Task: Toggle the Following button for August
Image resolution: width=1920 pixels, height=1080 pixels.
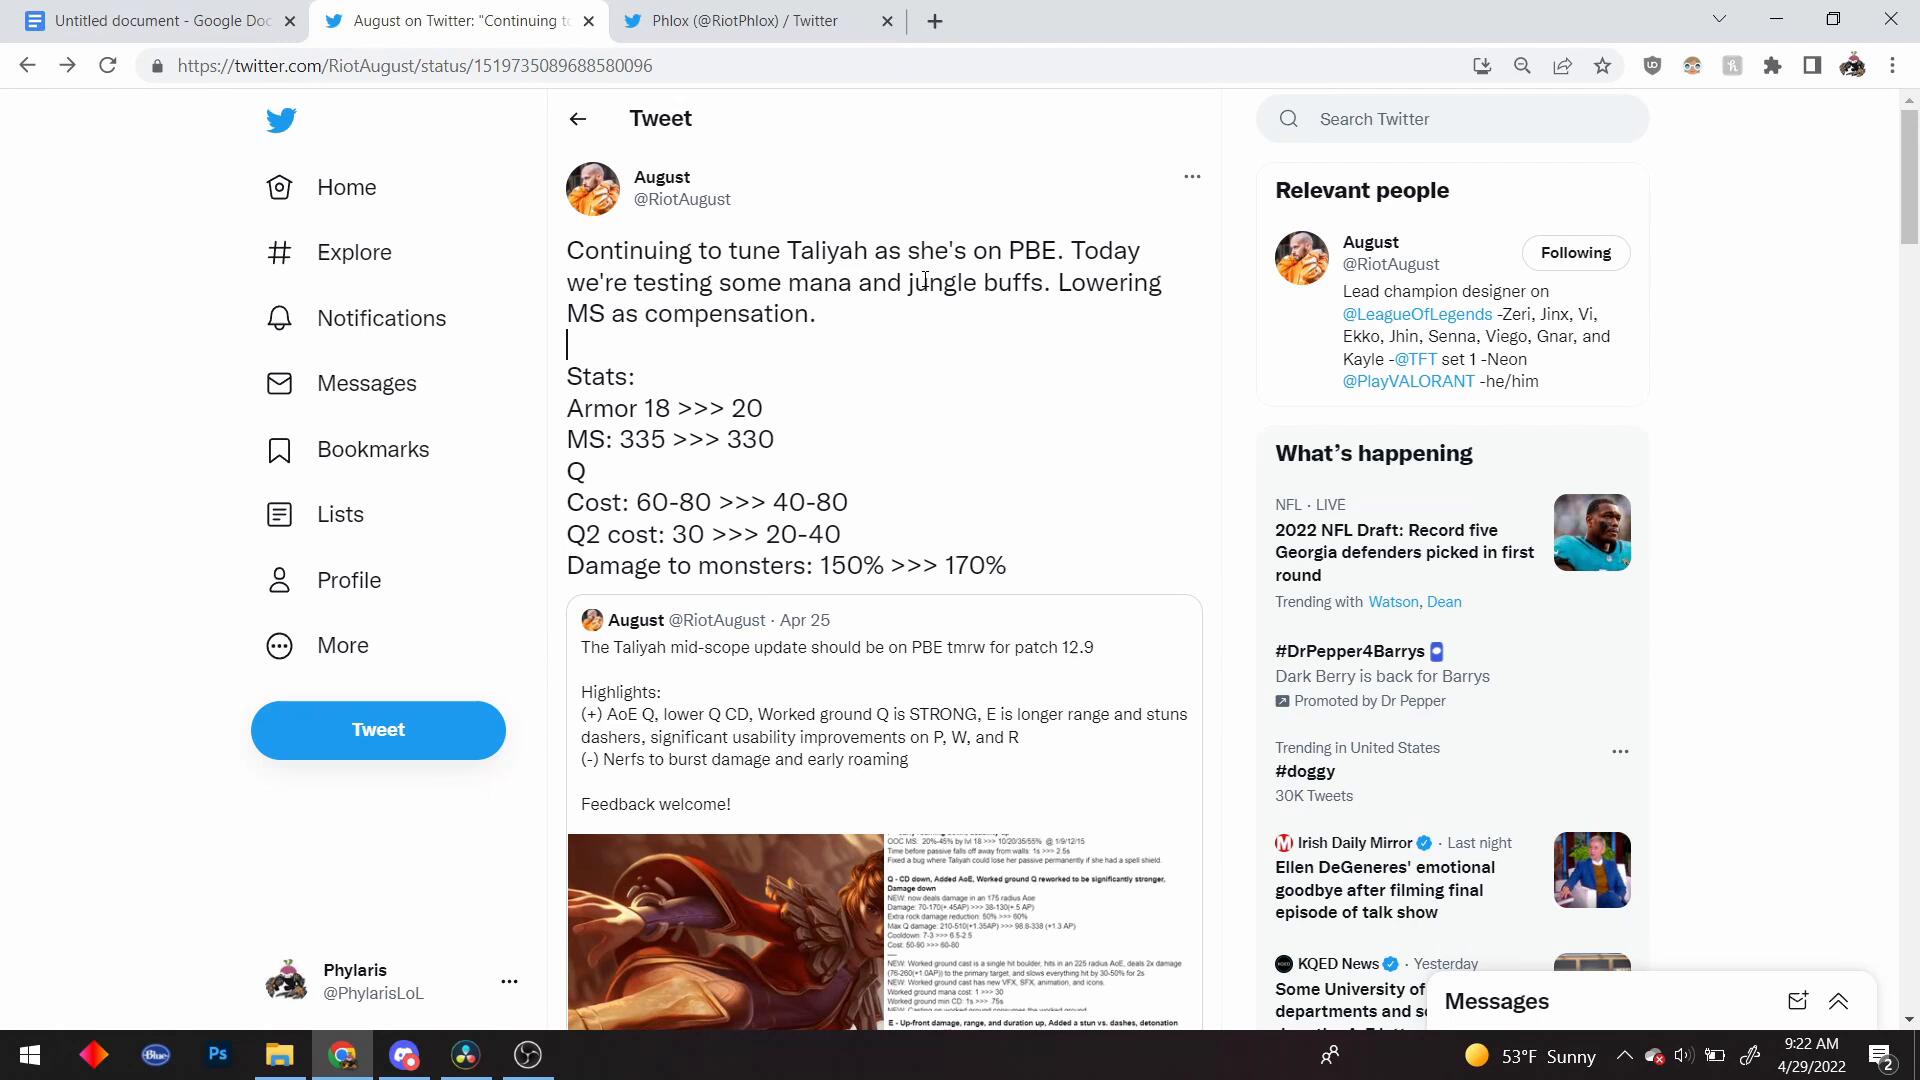Action: click(1575, 253)
